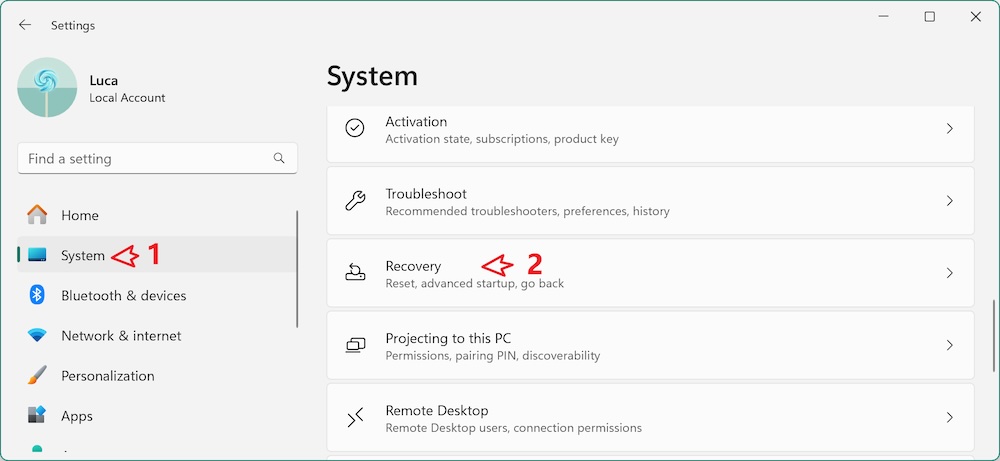Select System in the left navigation

point(82,256)
